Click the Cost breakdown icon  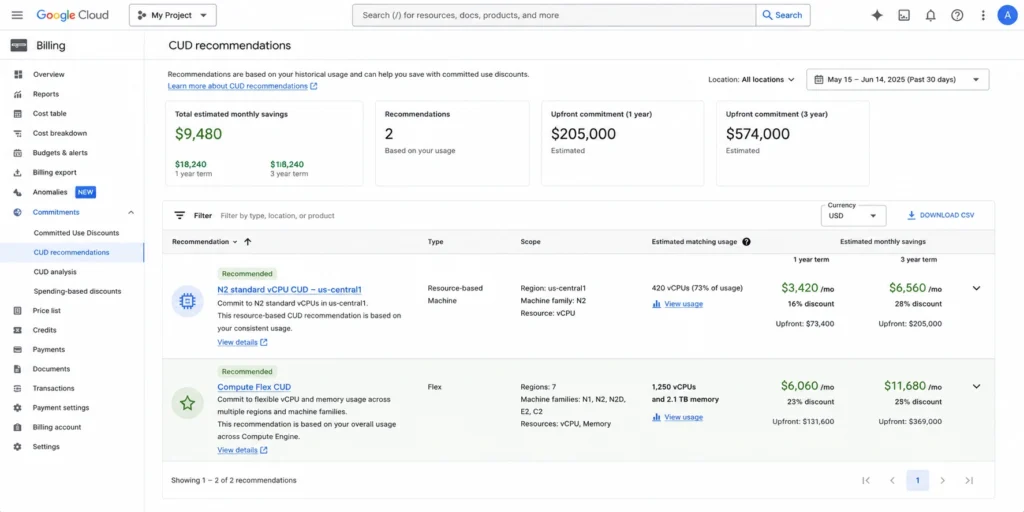click(x=18, y=133)
